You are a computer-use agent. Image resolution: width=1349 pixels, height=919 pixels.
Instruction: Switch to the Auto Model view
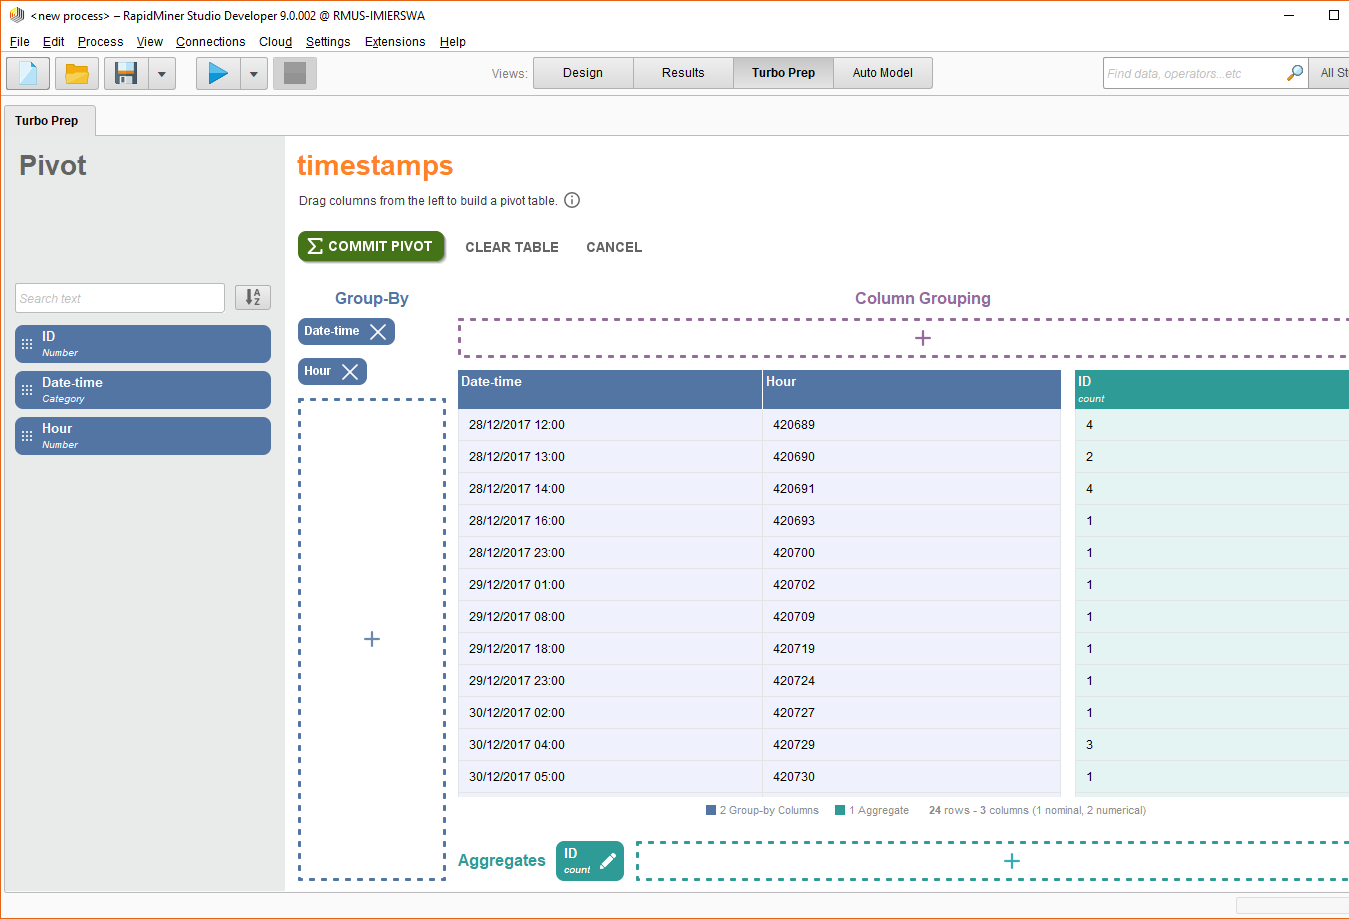tap(883, 73)
